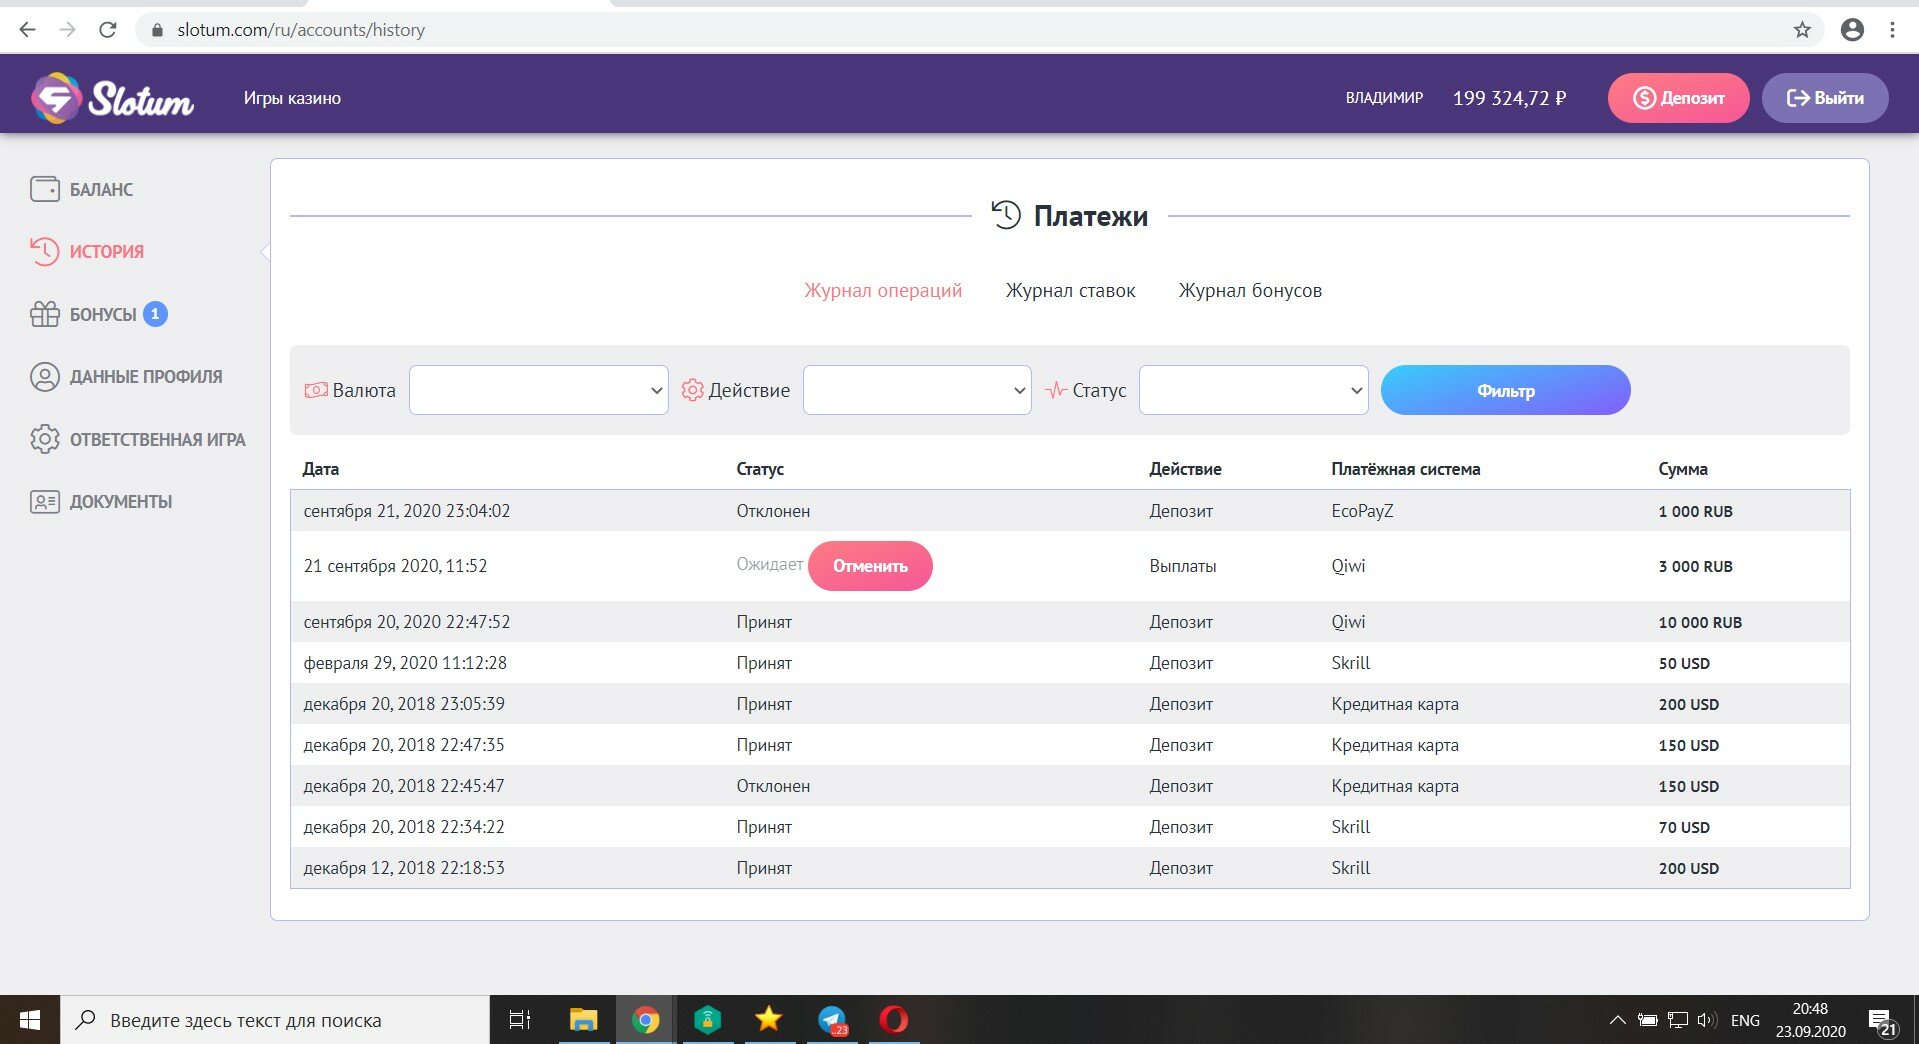Click the Windows search box in taskbar

[275, 1020]
